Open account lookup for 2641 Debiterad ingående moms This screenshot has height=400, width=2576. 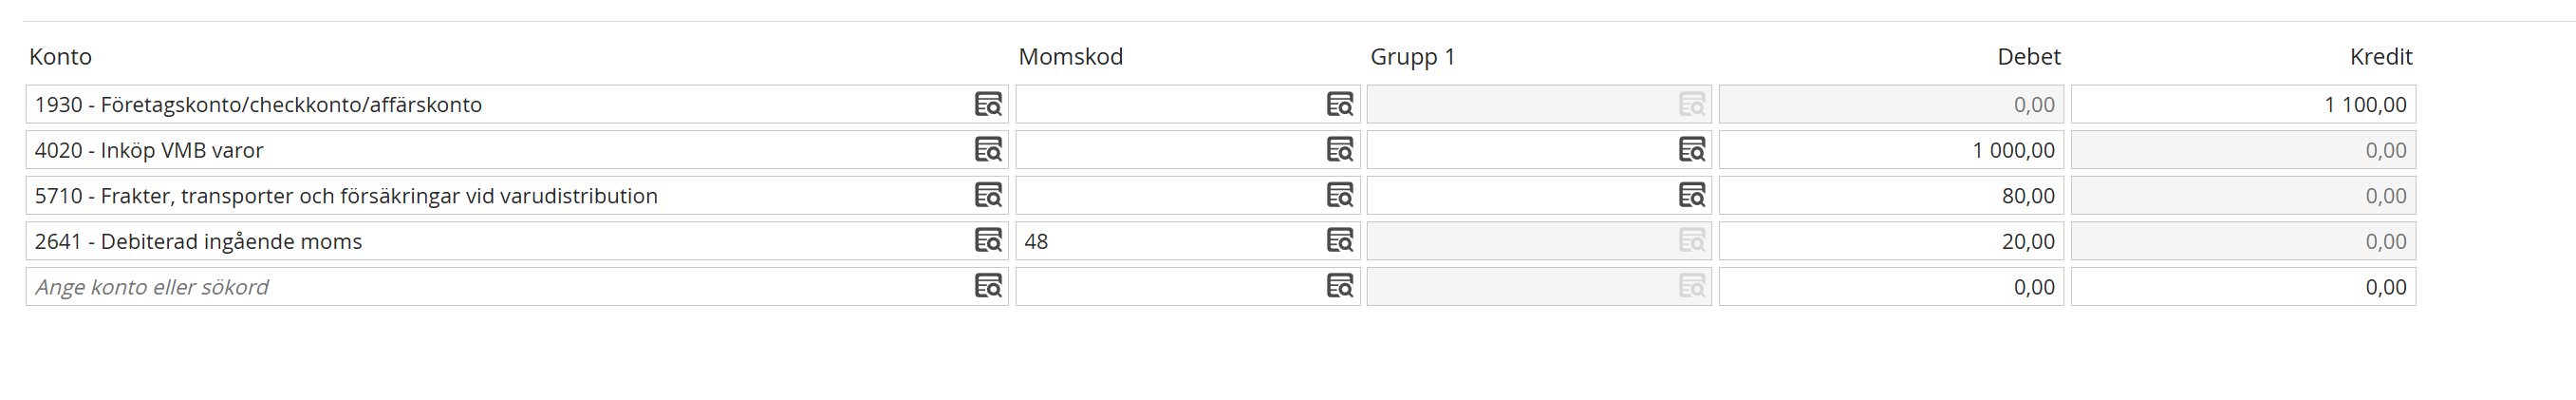[988, 241]
